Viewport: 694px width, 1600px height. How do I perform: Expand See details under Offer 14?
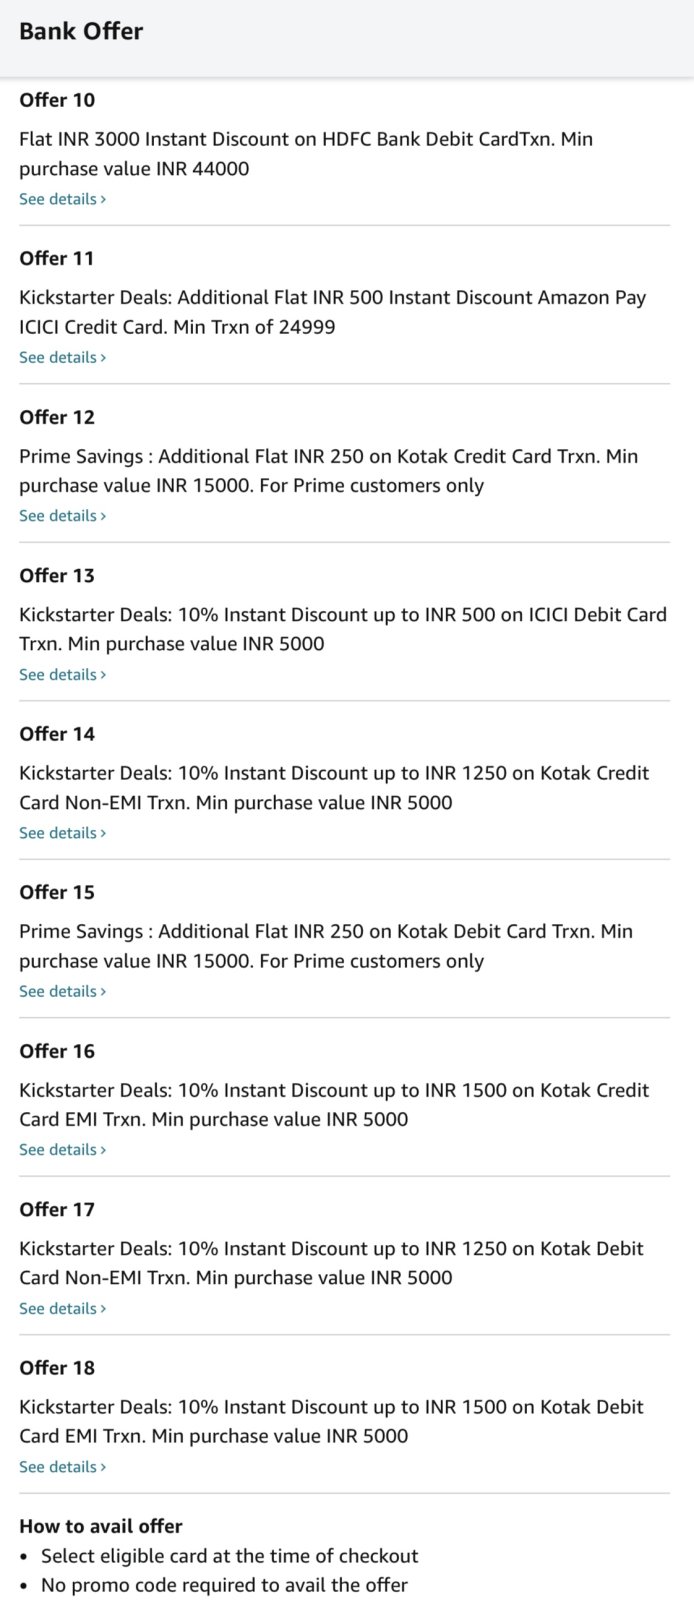pyautogui.click(x=62, y=833)
